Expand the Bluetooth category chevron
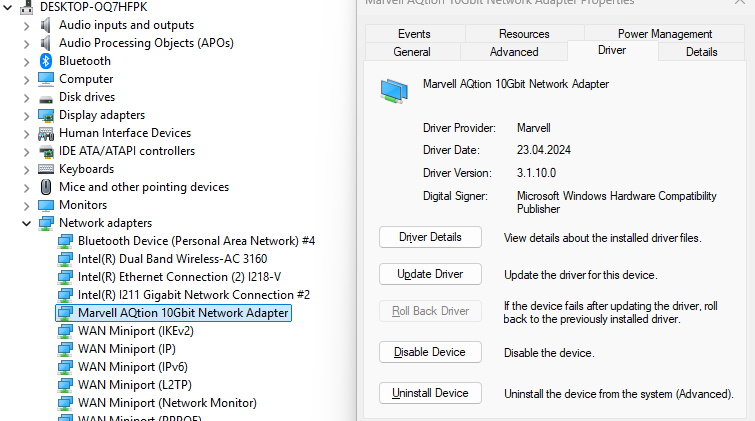This screenshot has height=421, width=755. point(26,62)
